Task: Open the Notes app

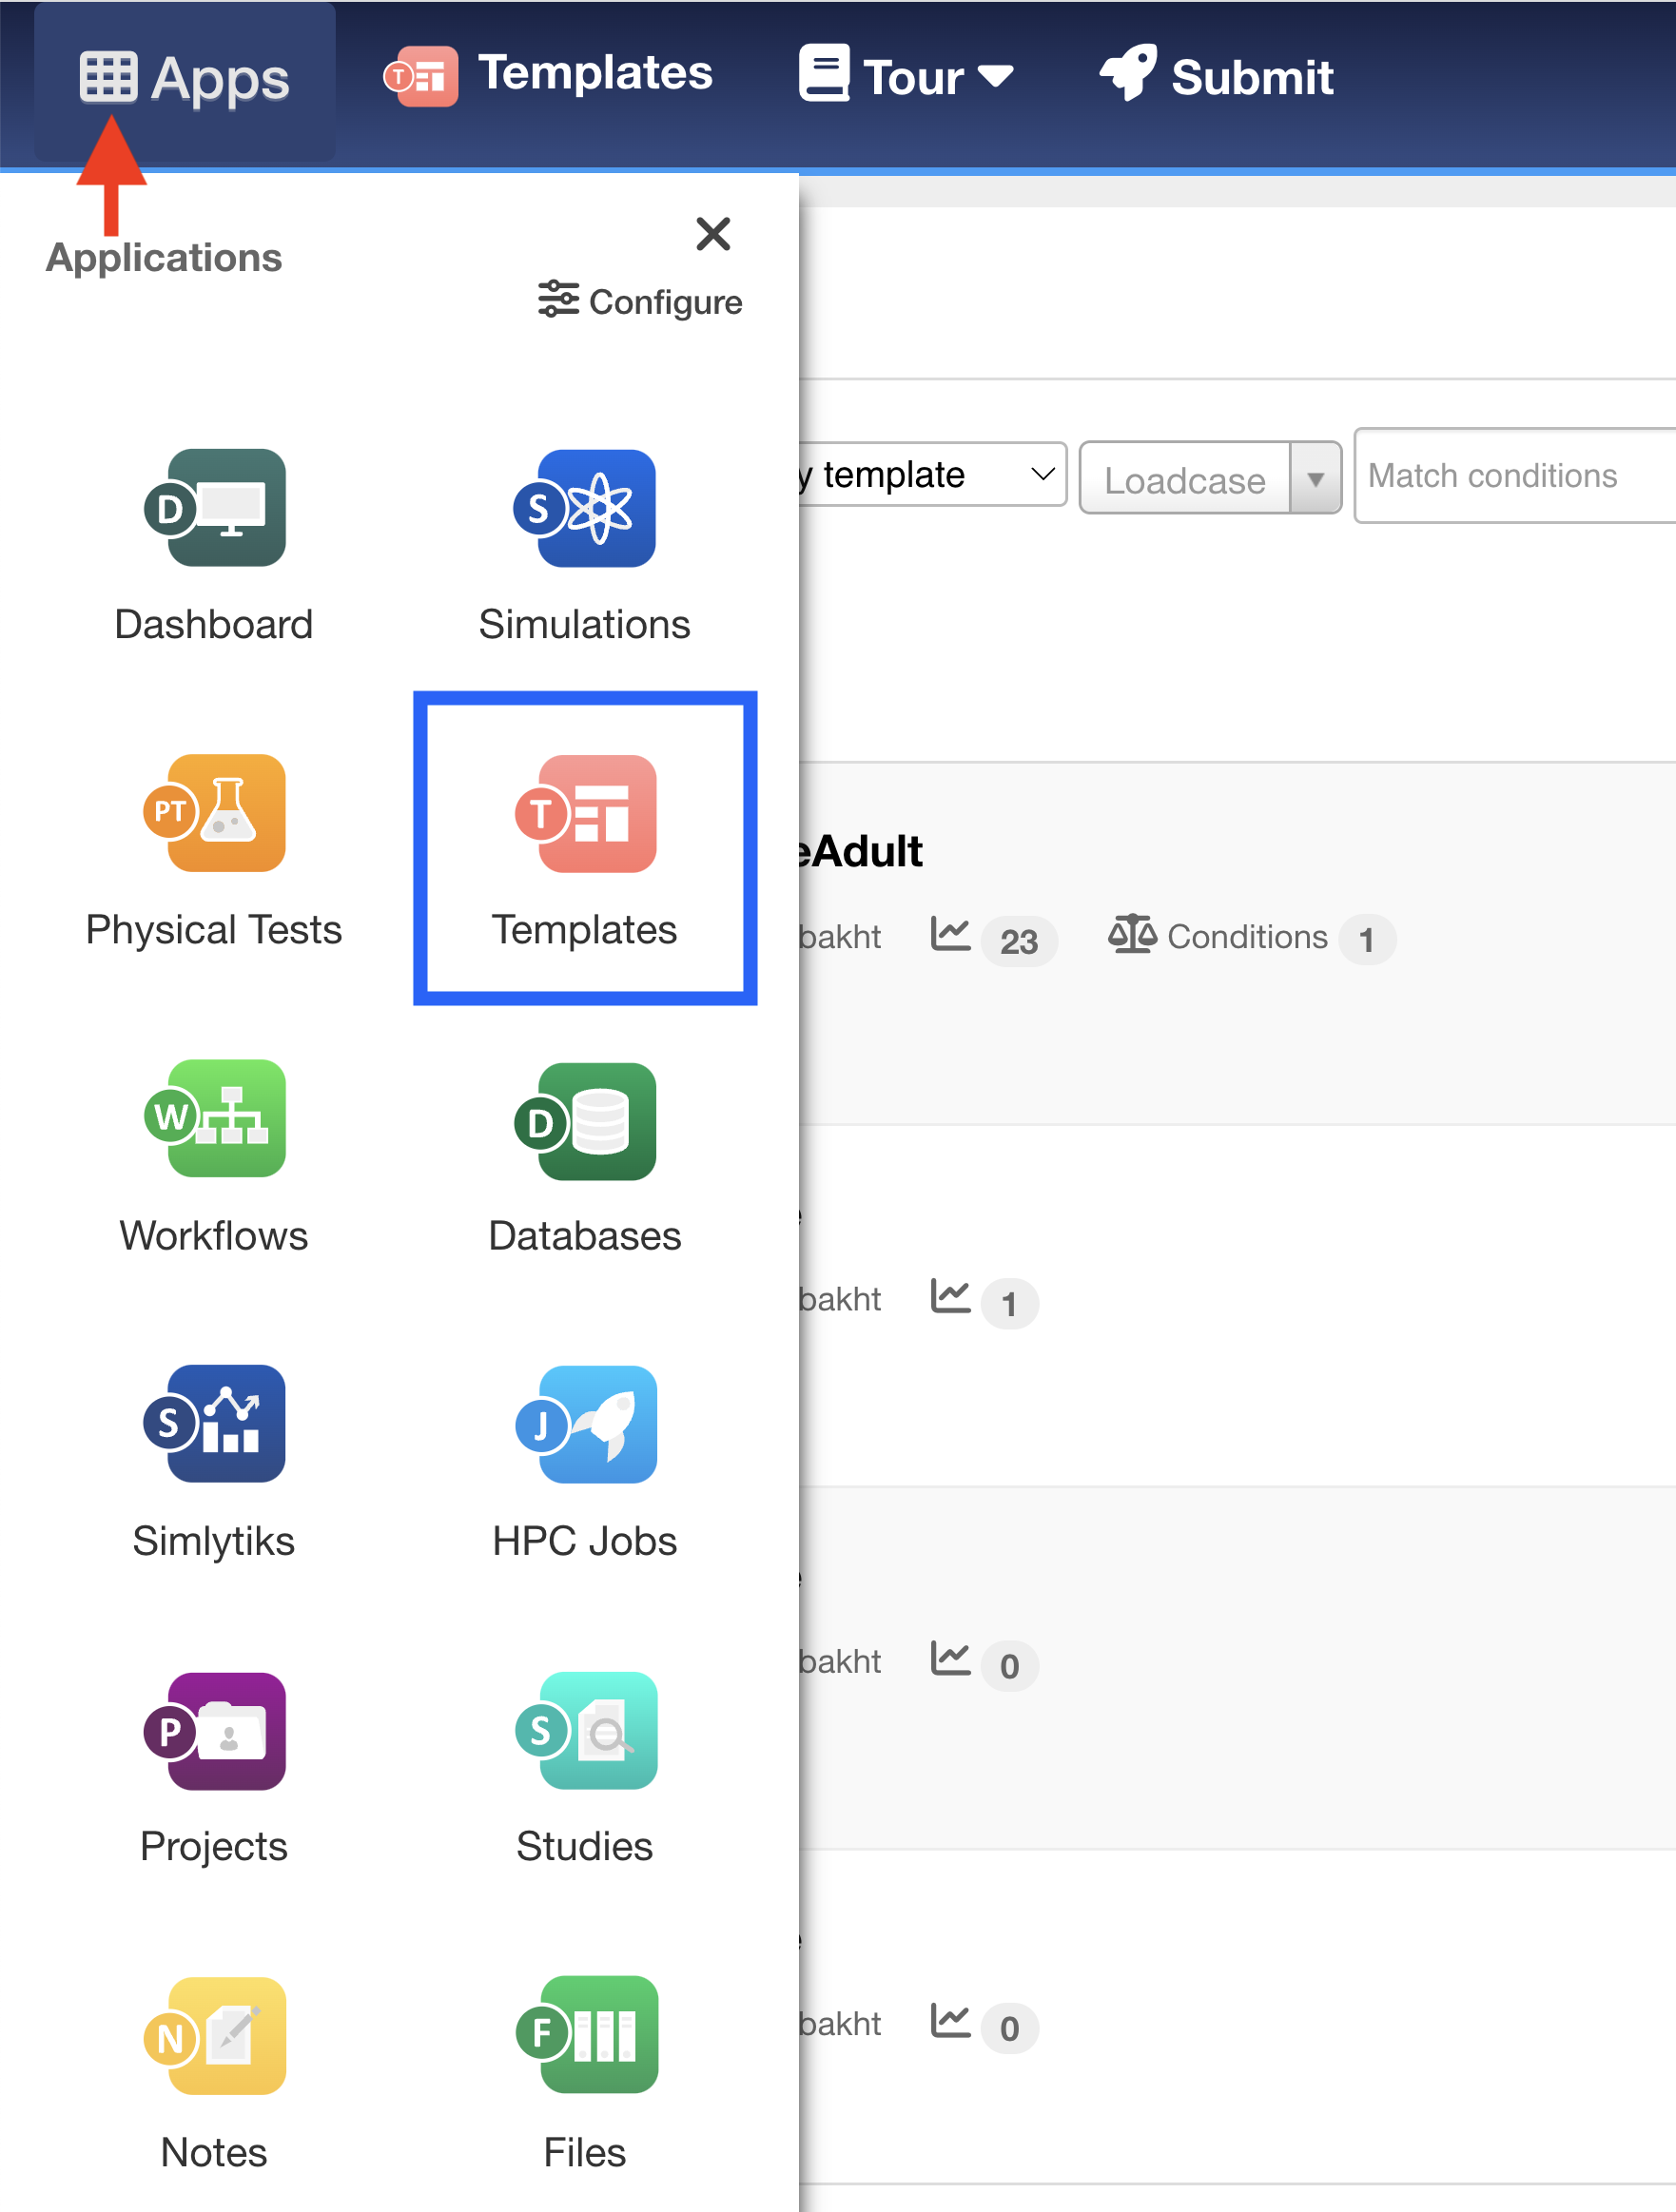Action: [214, 2072]
